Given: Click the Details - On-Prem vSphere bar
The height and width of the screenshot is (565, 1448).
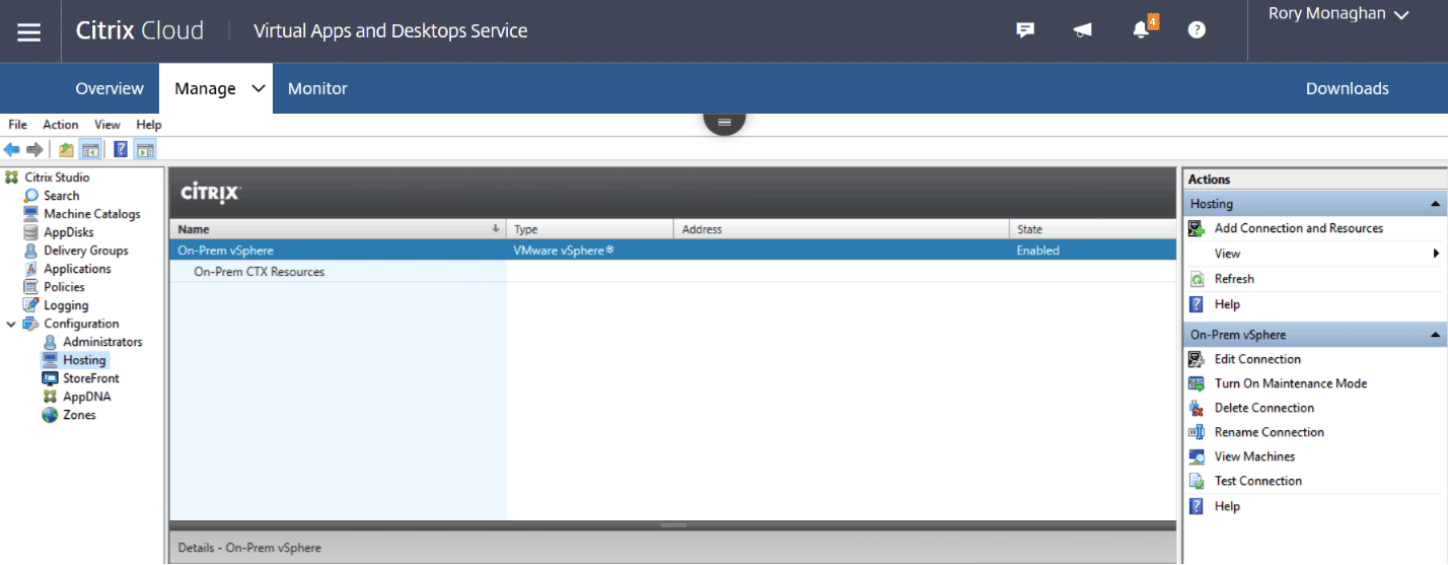Looking at the screenshot, I should click(673, 548).
